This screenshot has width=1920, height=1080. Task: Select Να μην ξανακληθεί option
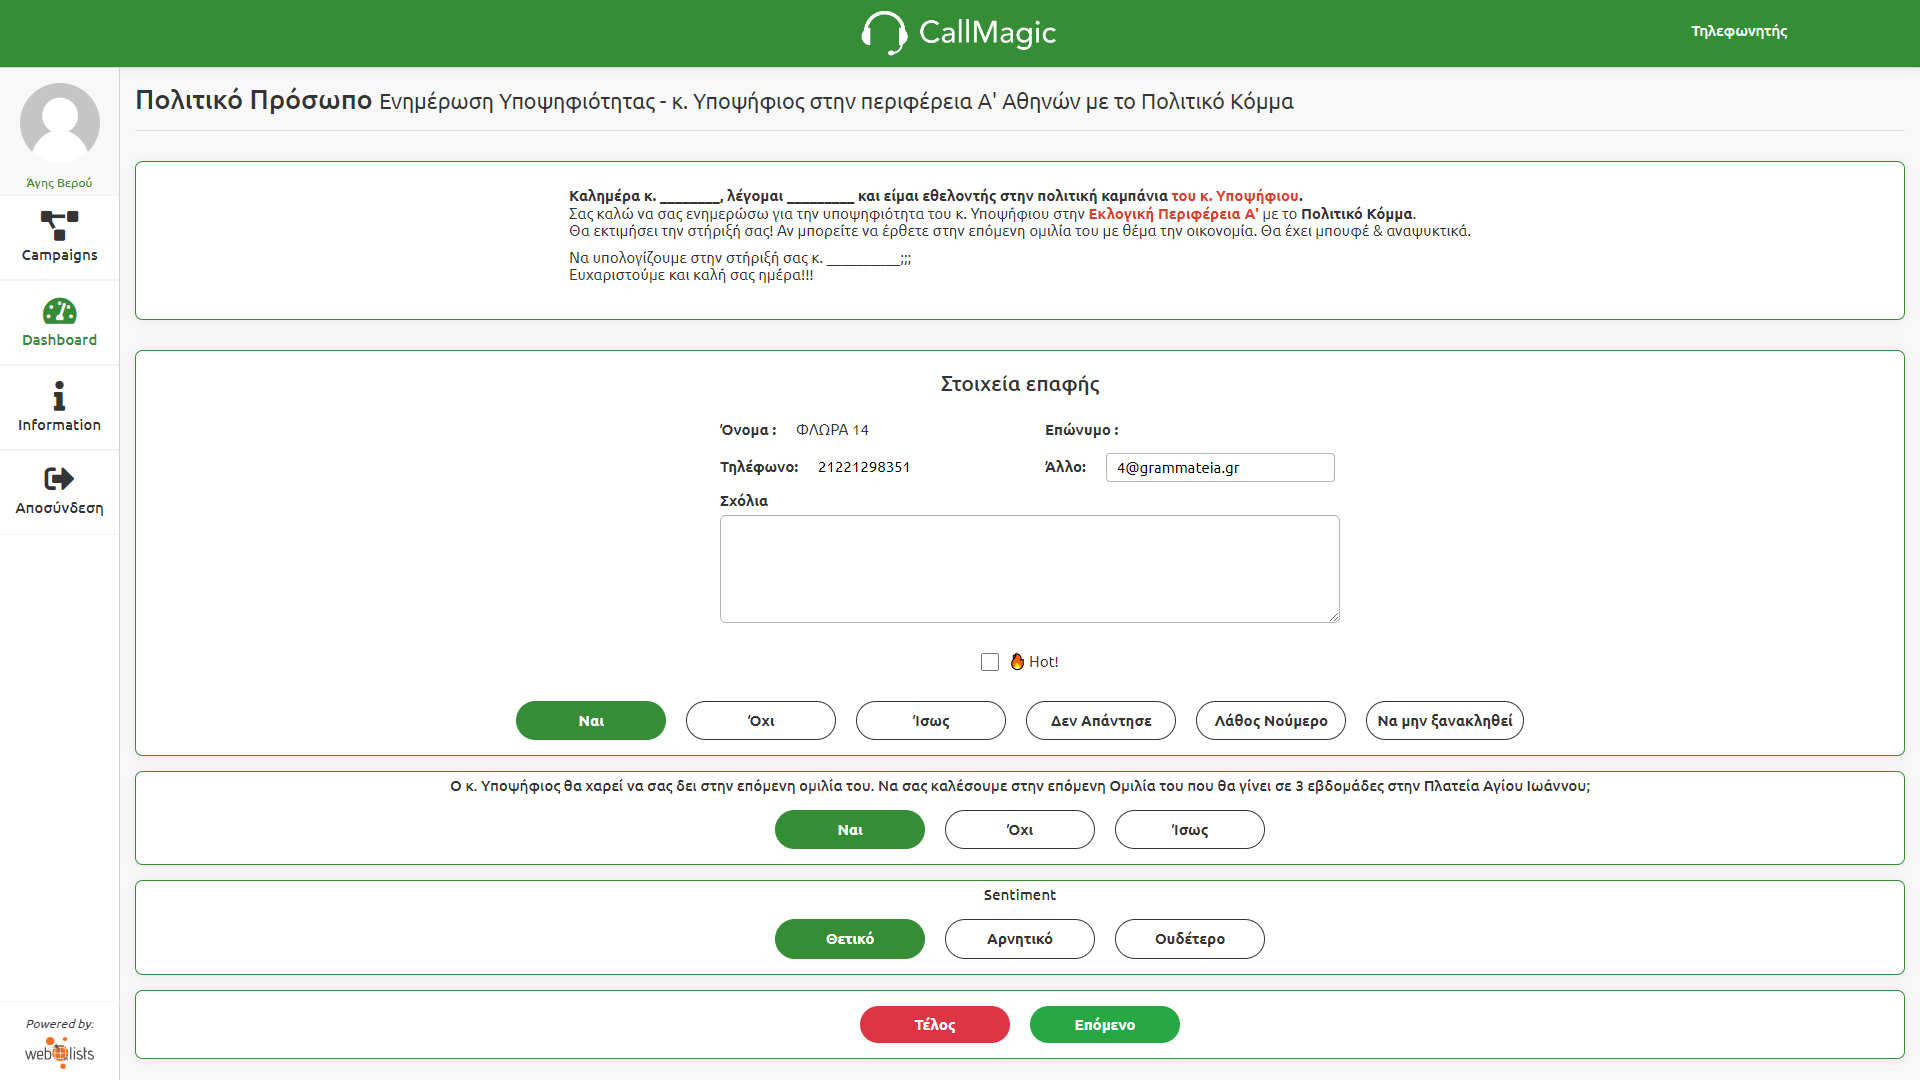coord(1444,720)
